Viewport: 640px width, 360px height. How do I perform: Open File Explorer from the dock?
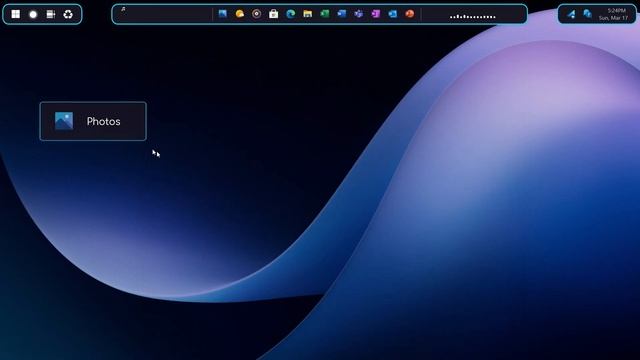308,14
